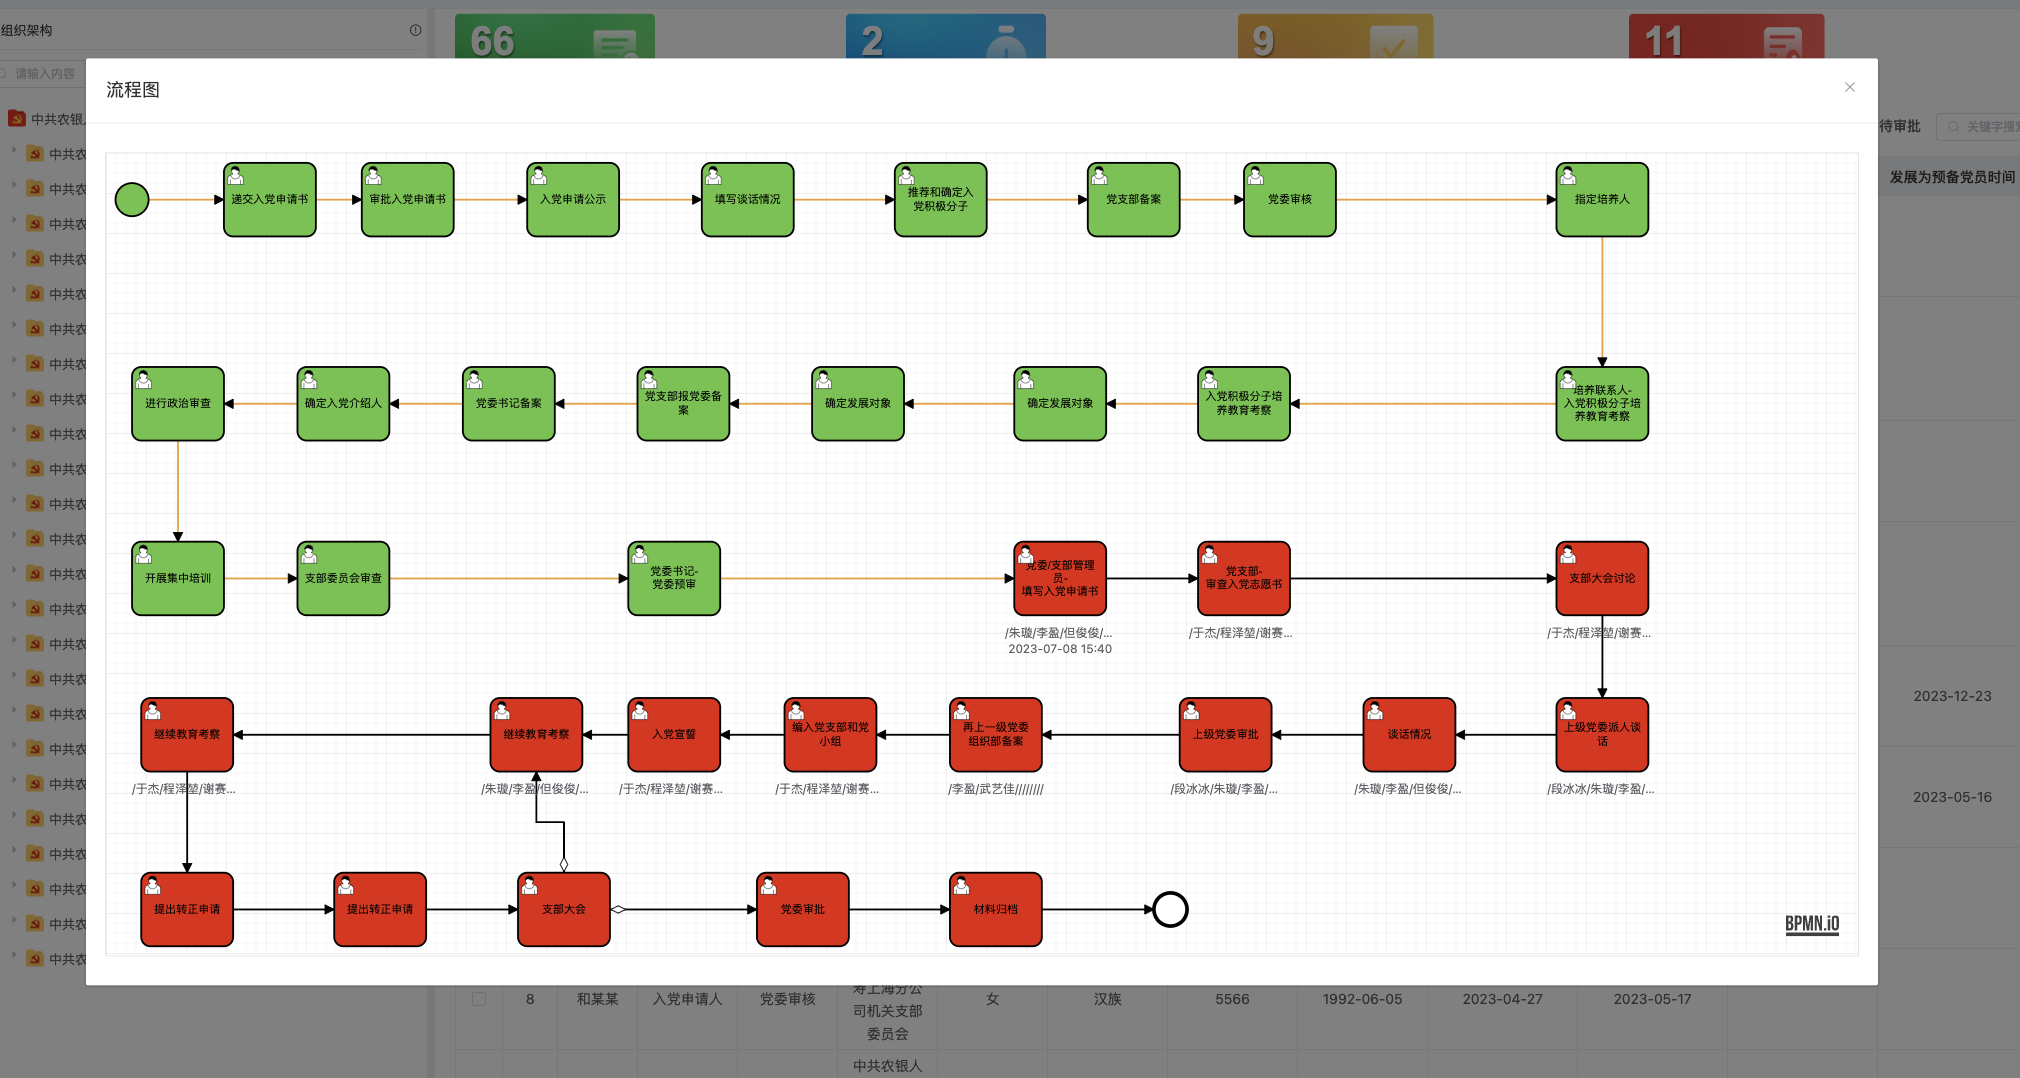The image size is (2020, 1078).
Task: Select the 培养联系人-入党积极分子培养教育考察 node
Action: point(1602,404)
